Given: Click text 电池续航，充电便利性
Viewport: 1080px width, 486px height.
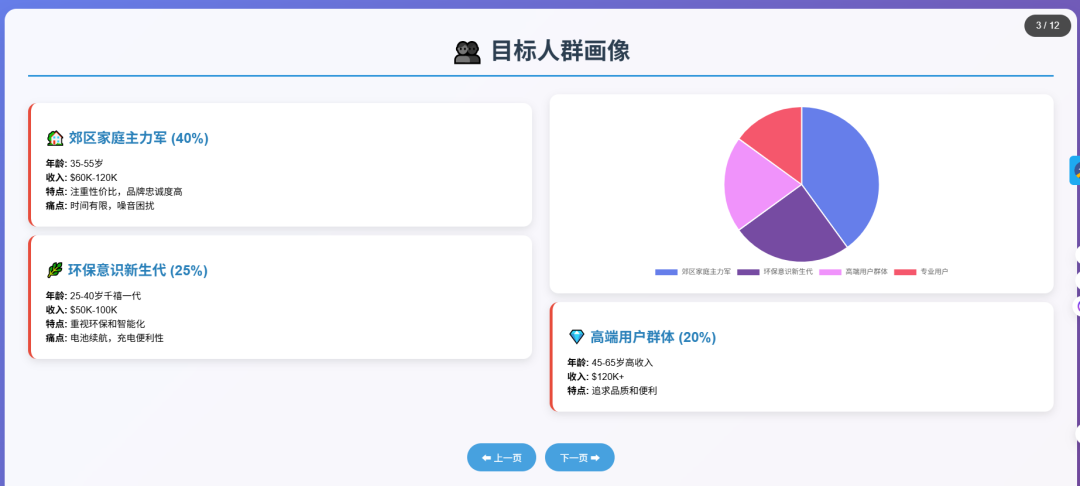Looking at the screenshot, I should (117, 338).
